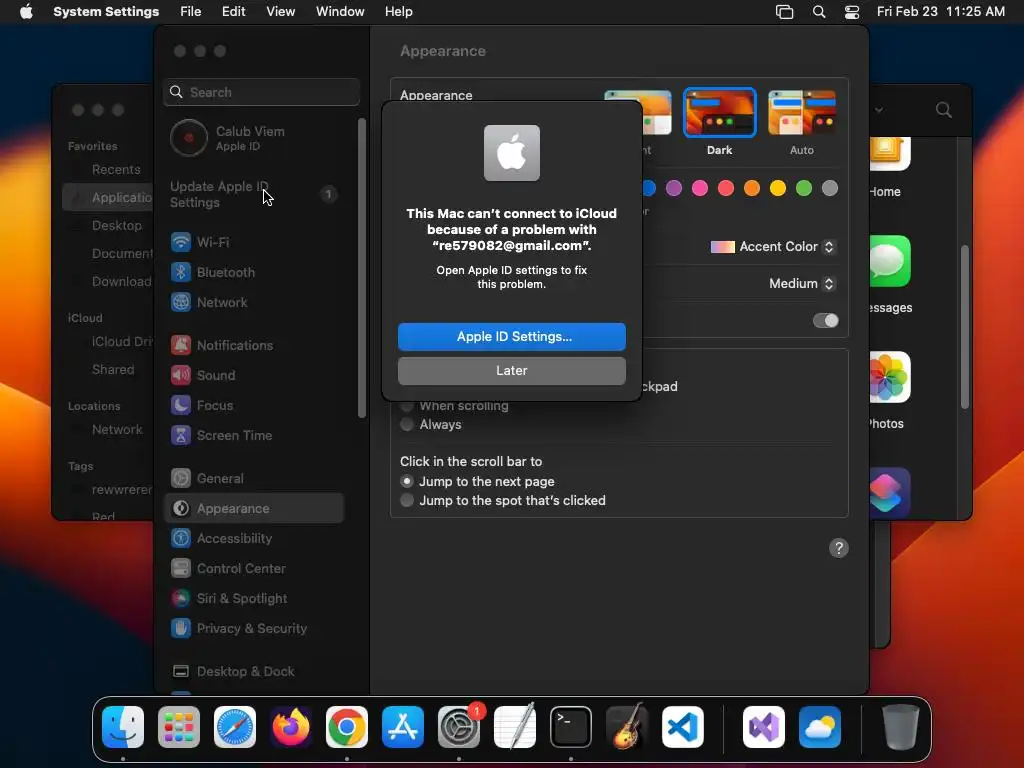Select the Sound speaker icon
The width and height of the screenshot is (1024, 768).
[x=181, y=376]
